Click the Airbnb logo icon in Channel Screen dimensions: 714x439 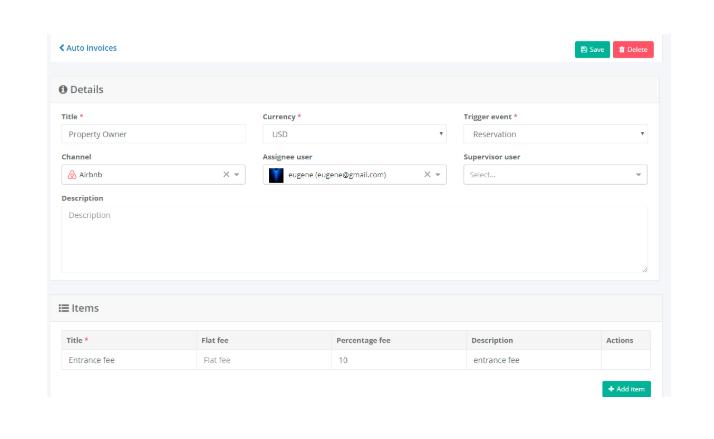click(72, 174)
